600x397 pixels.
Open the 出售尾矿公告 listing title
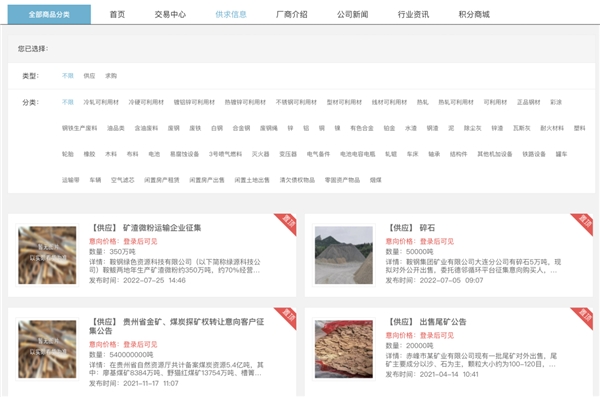(x=443, y=322)
